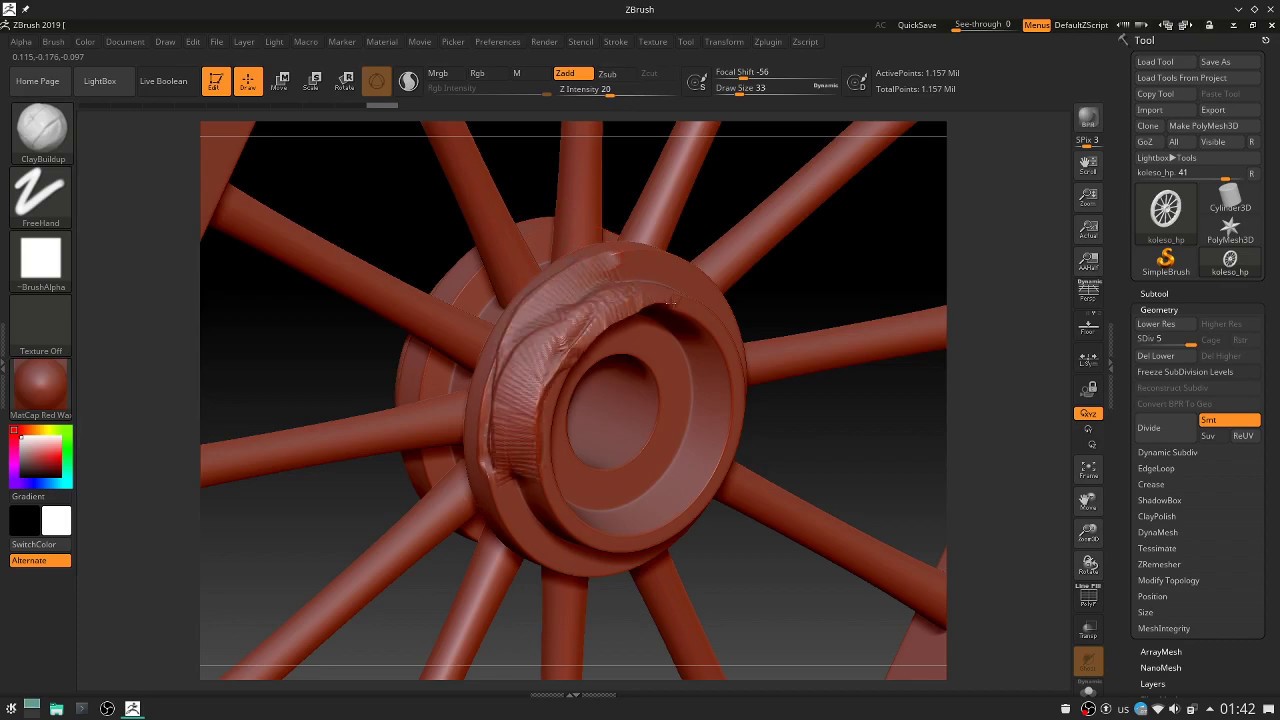
Task: Expand the ArrayMesh section
Action: coord(1161,652)
